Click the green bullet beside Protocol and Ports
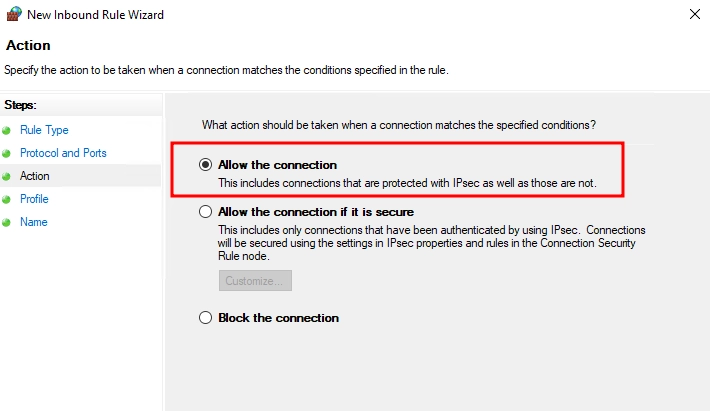Image resolution: width=710 pixels, height=411 pixels. tap(7, 154)
